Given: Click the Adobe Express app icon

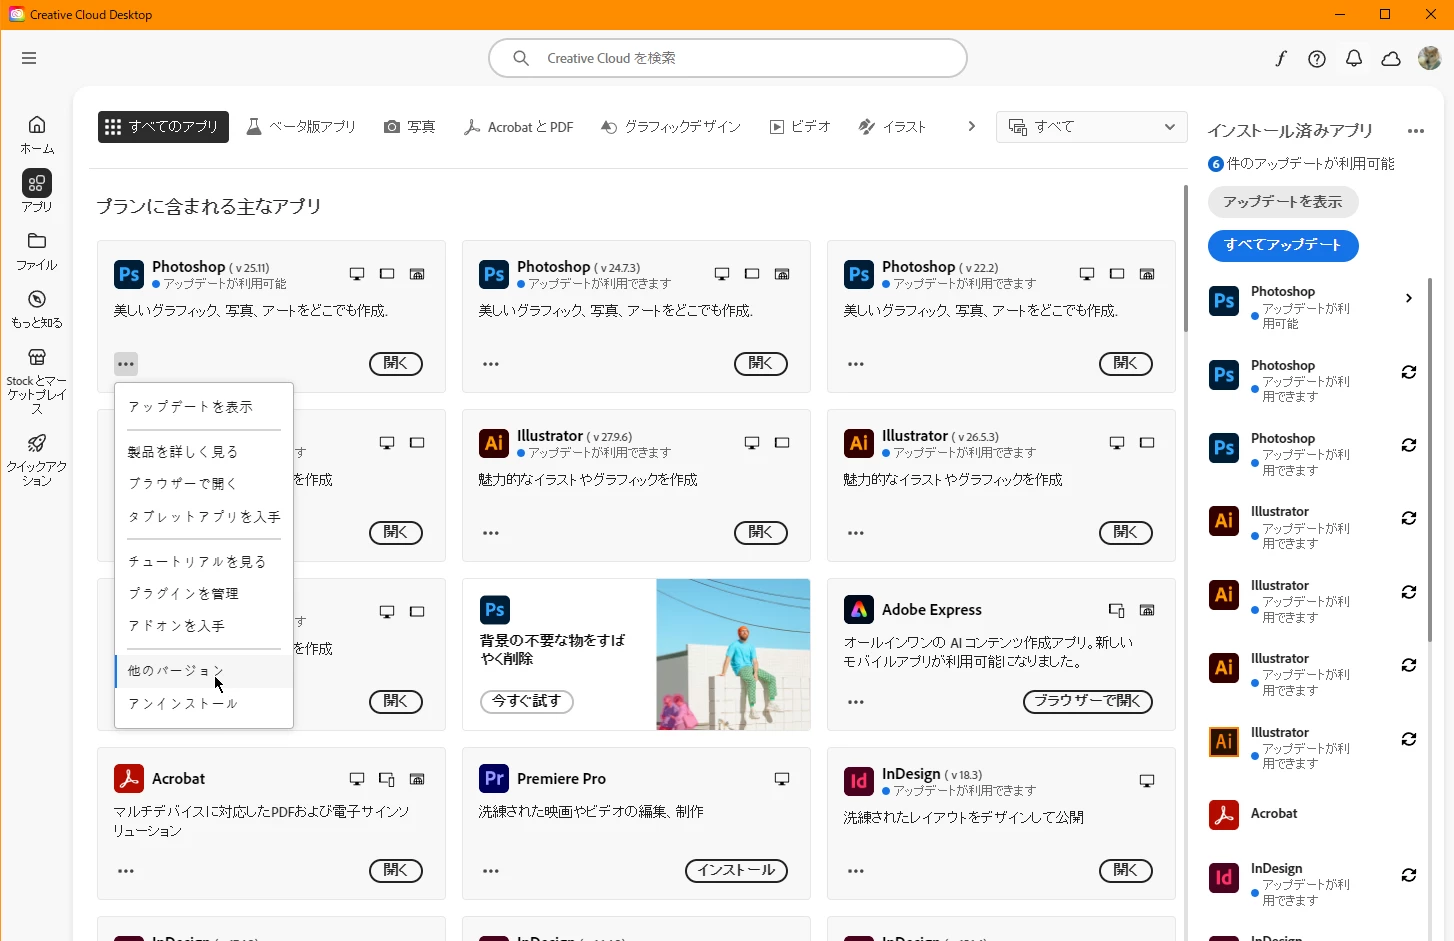Looking at the screenshot, I should click(x=859, y=609).
